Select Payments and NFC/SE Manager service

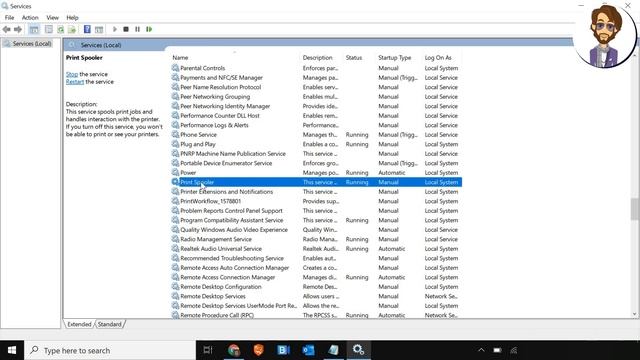pos(316,78)
